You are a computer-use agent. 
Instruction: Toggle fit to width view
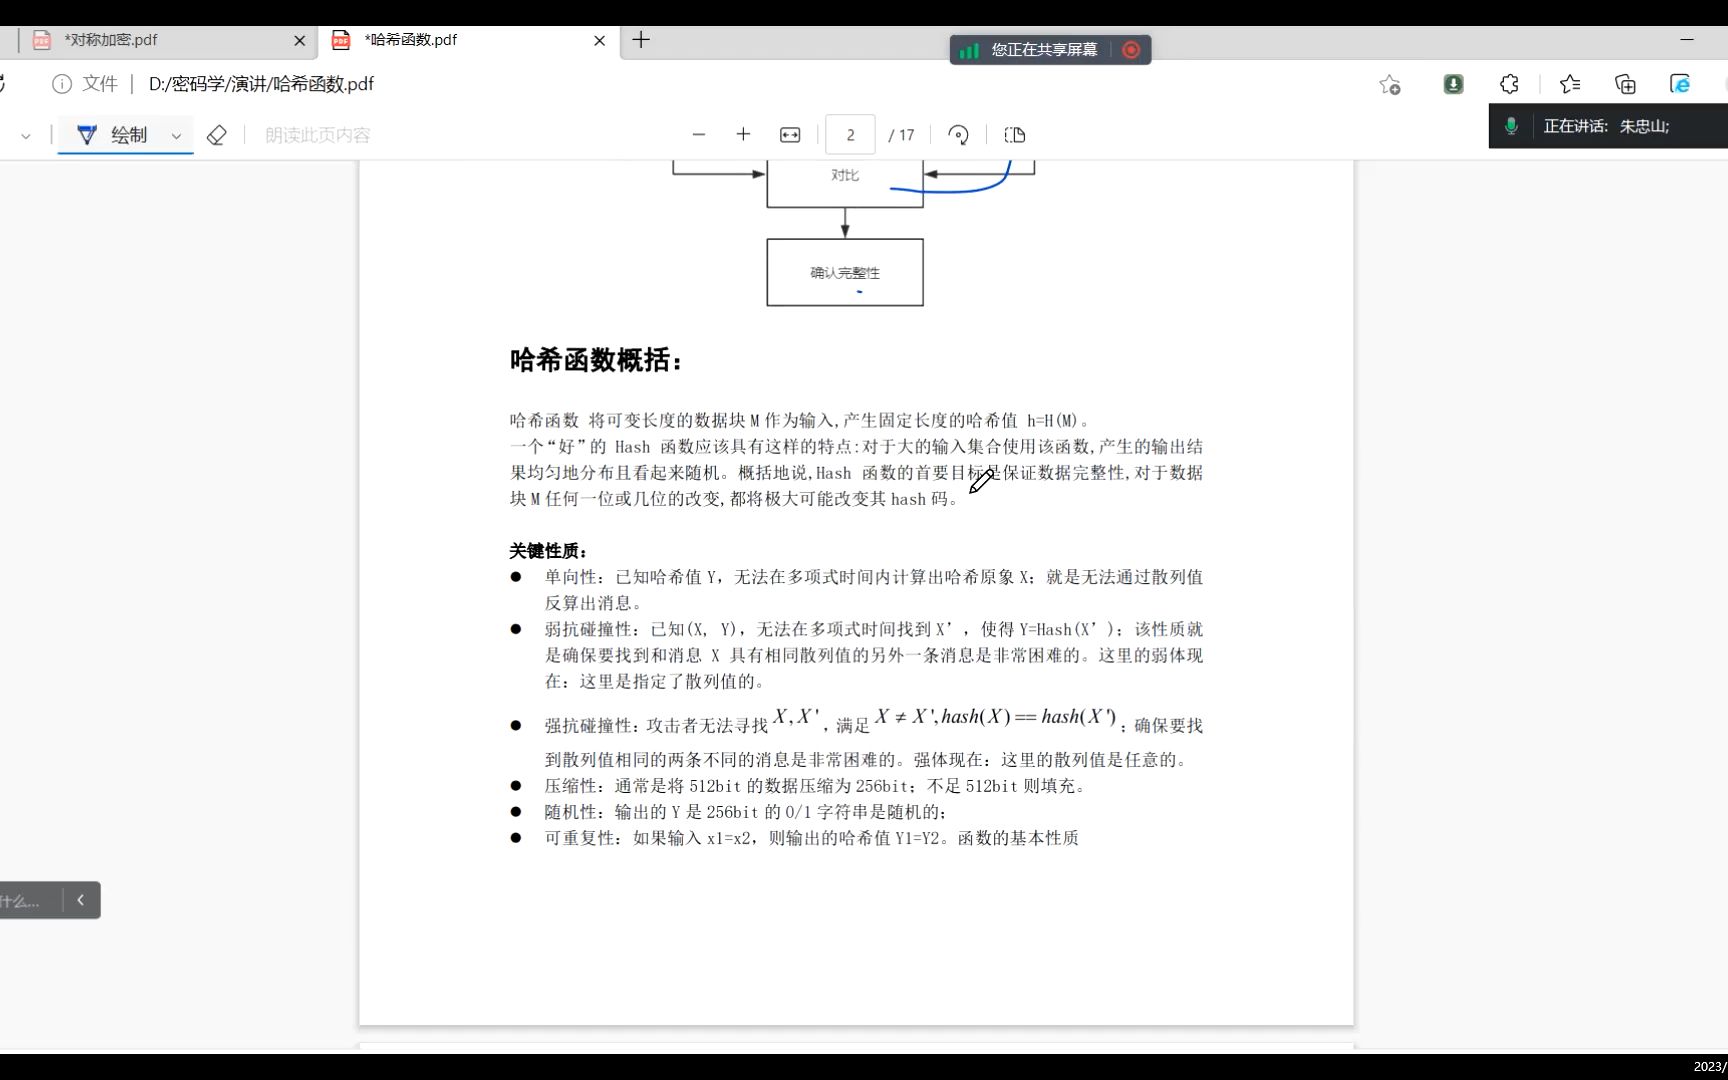790,135
